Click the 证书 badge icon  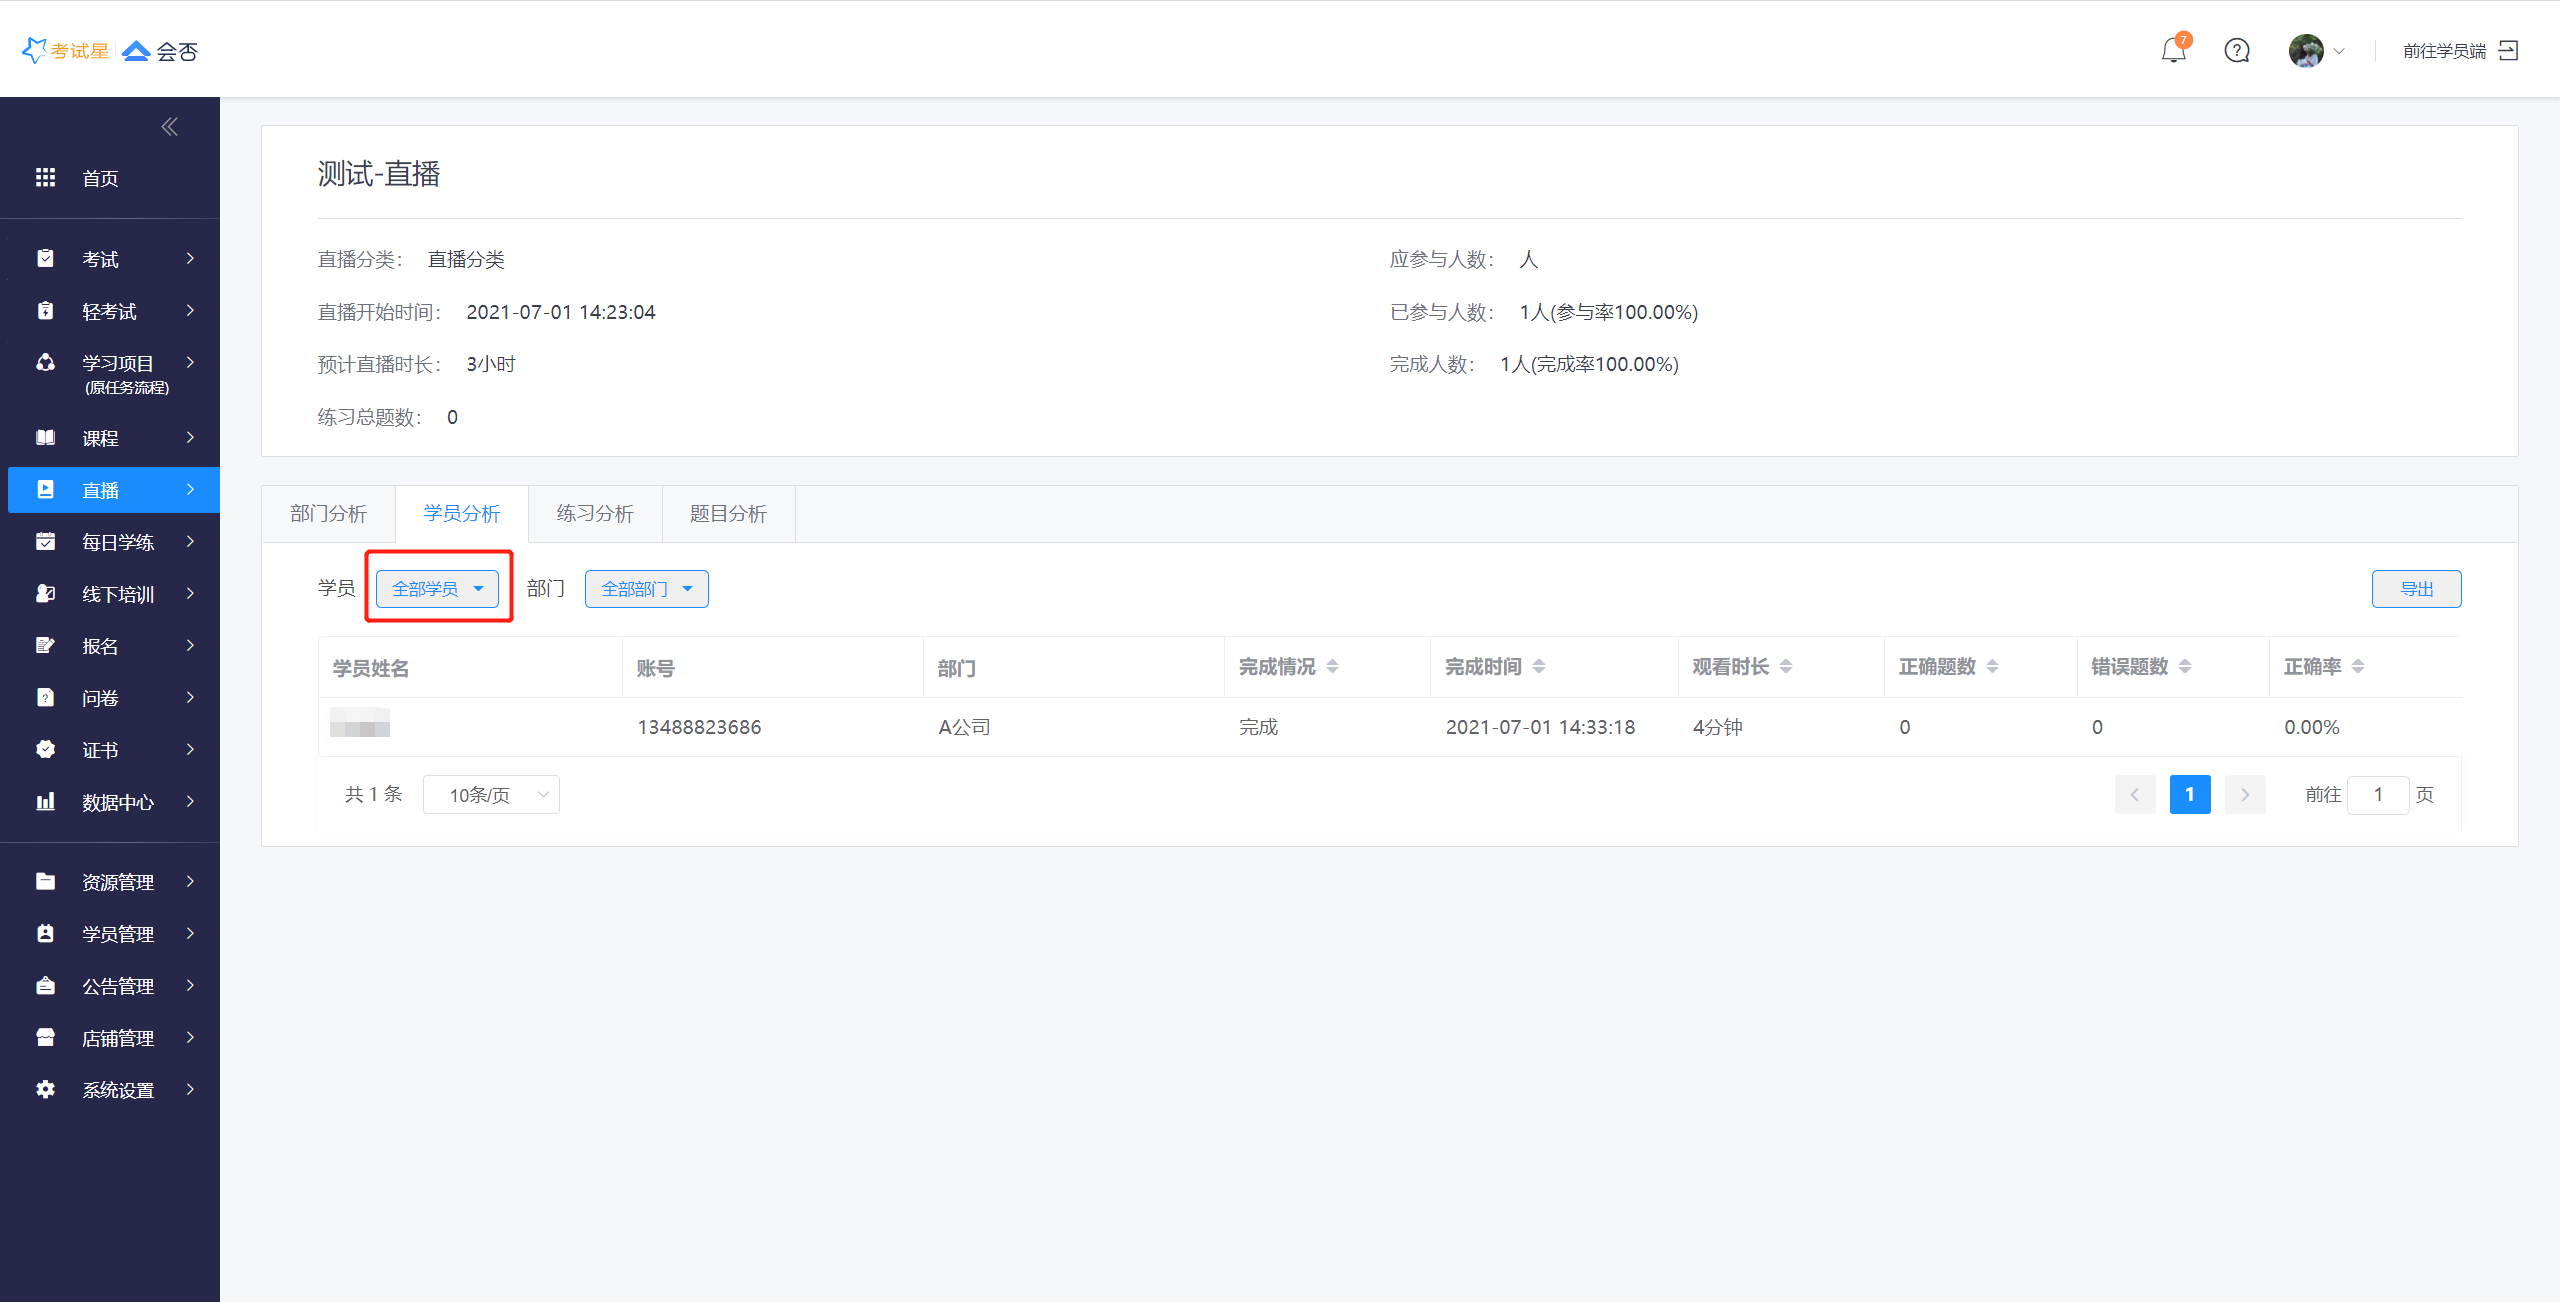coord(45,749)
